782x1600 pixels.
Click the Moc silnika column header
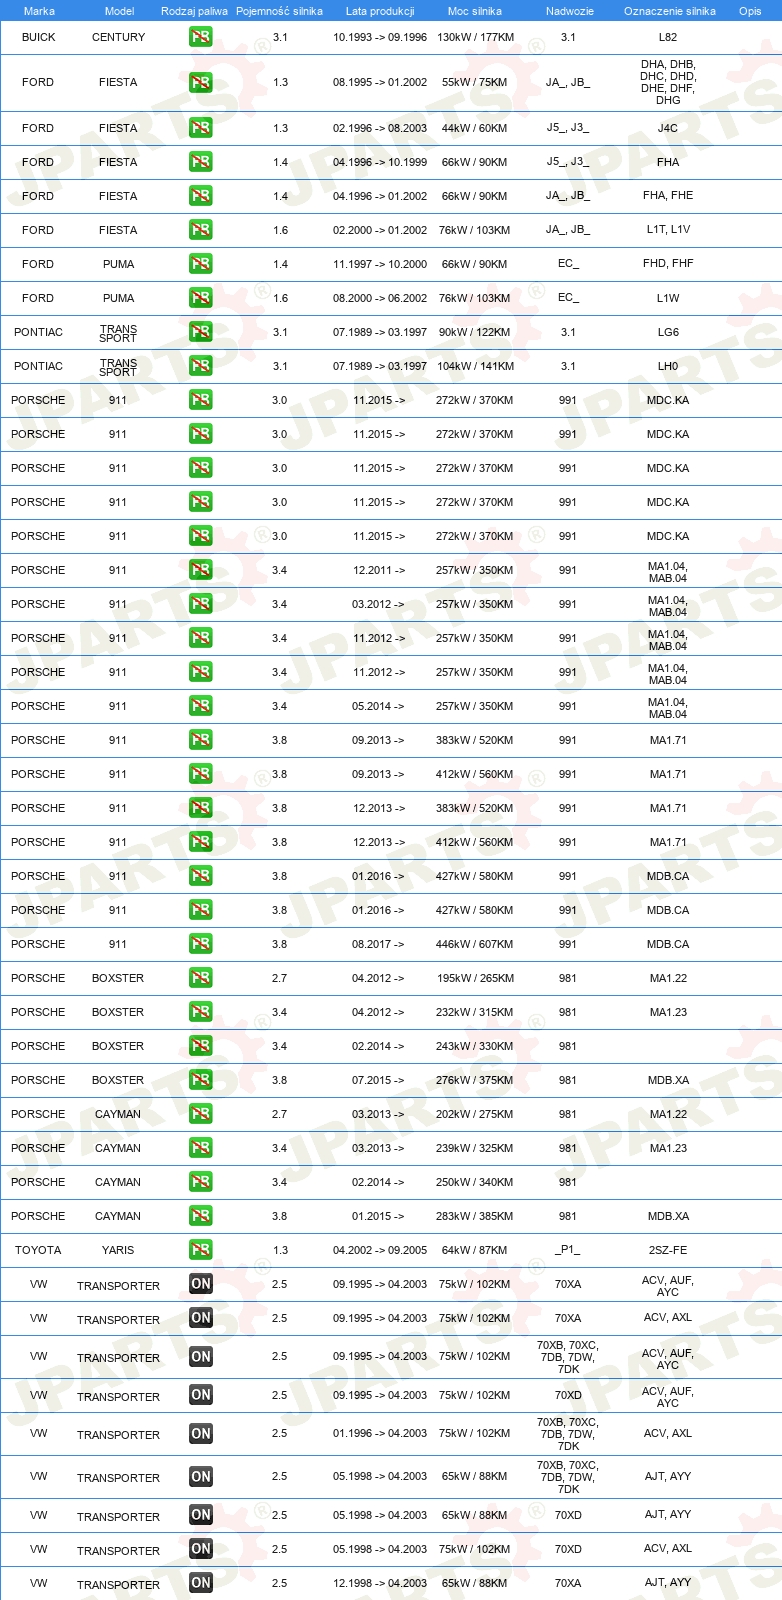(475, 11)
